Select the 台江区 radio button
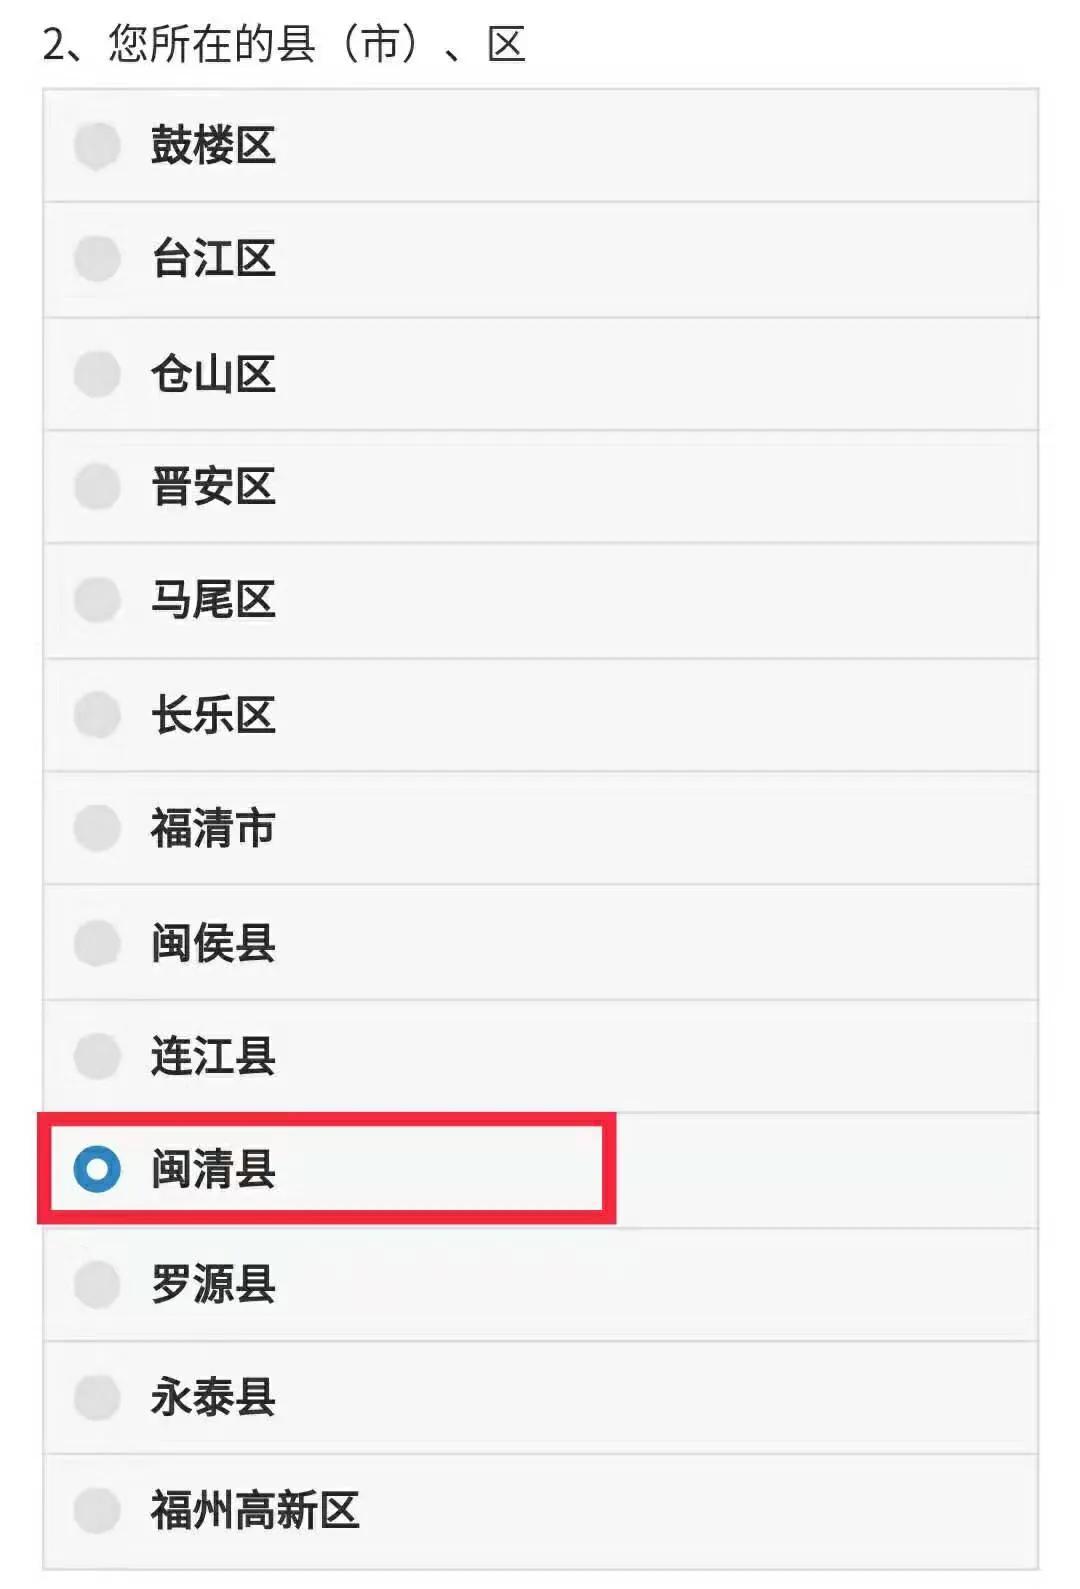The image size is (1080, 1589). tap(96, 261)
